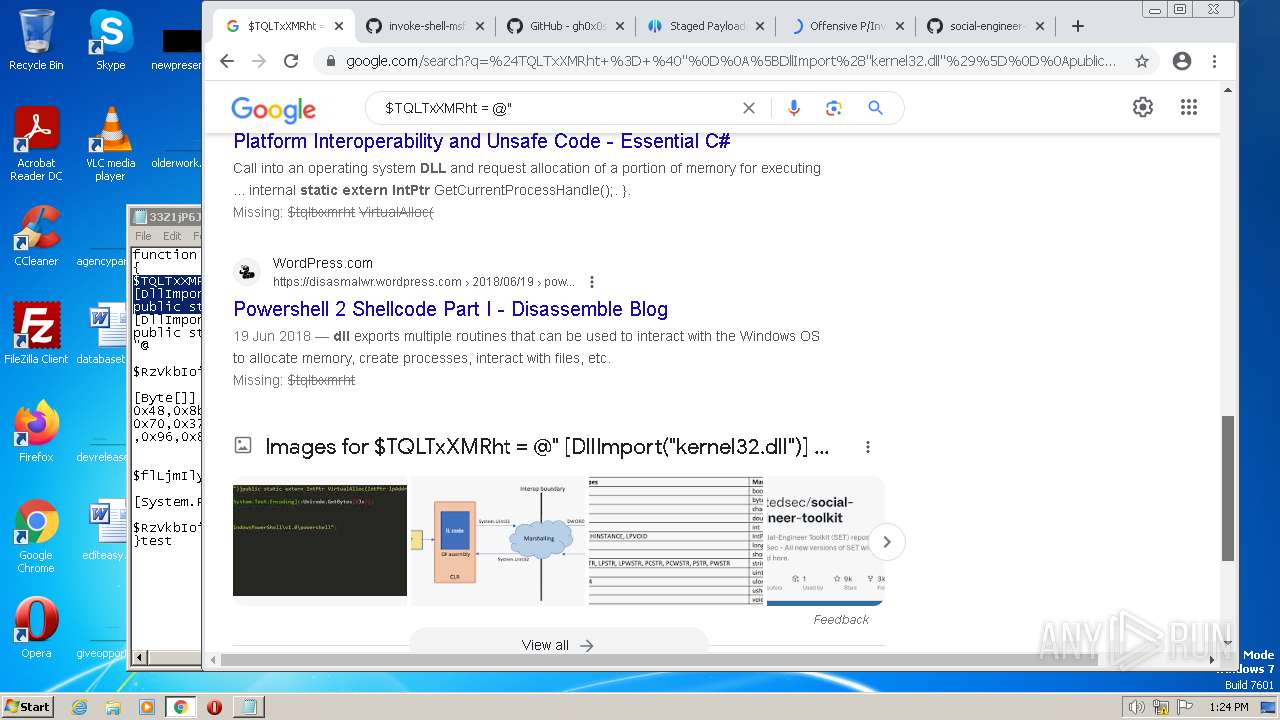Click the Google logo

[273, 109]
